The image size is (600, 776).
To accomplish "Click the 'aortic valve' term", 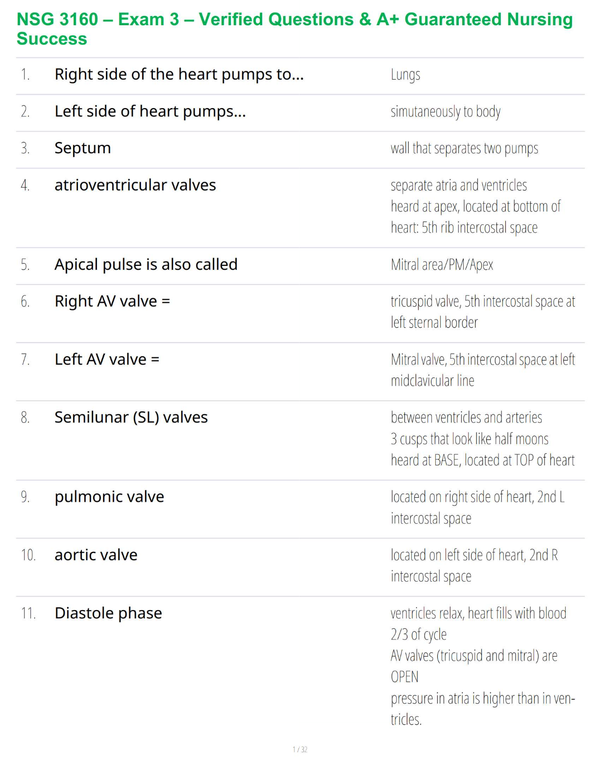I will click(96, 555).
